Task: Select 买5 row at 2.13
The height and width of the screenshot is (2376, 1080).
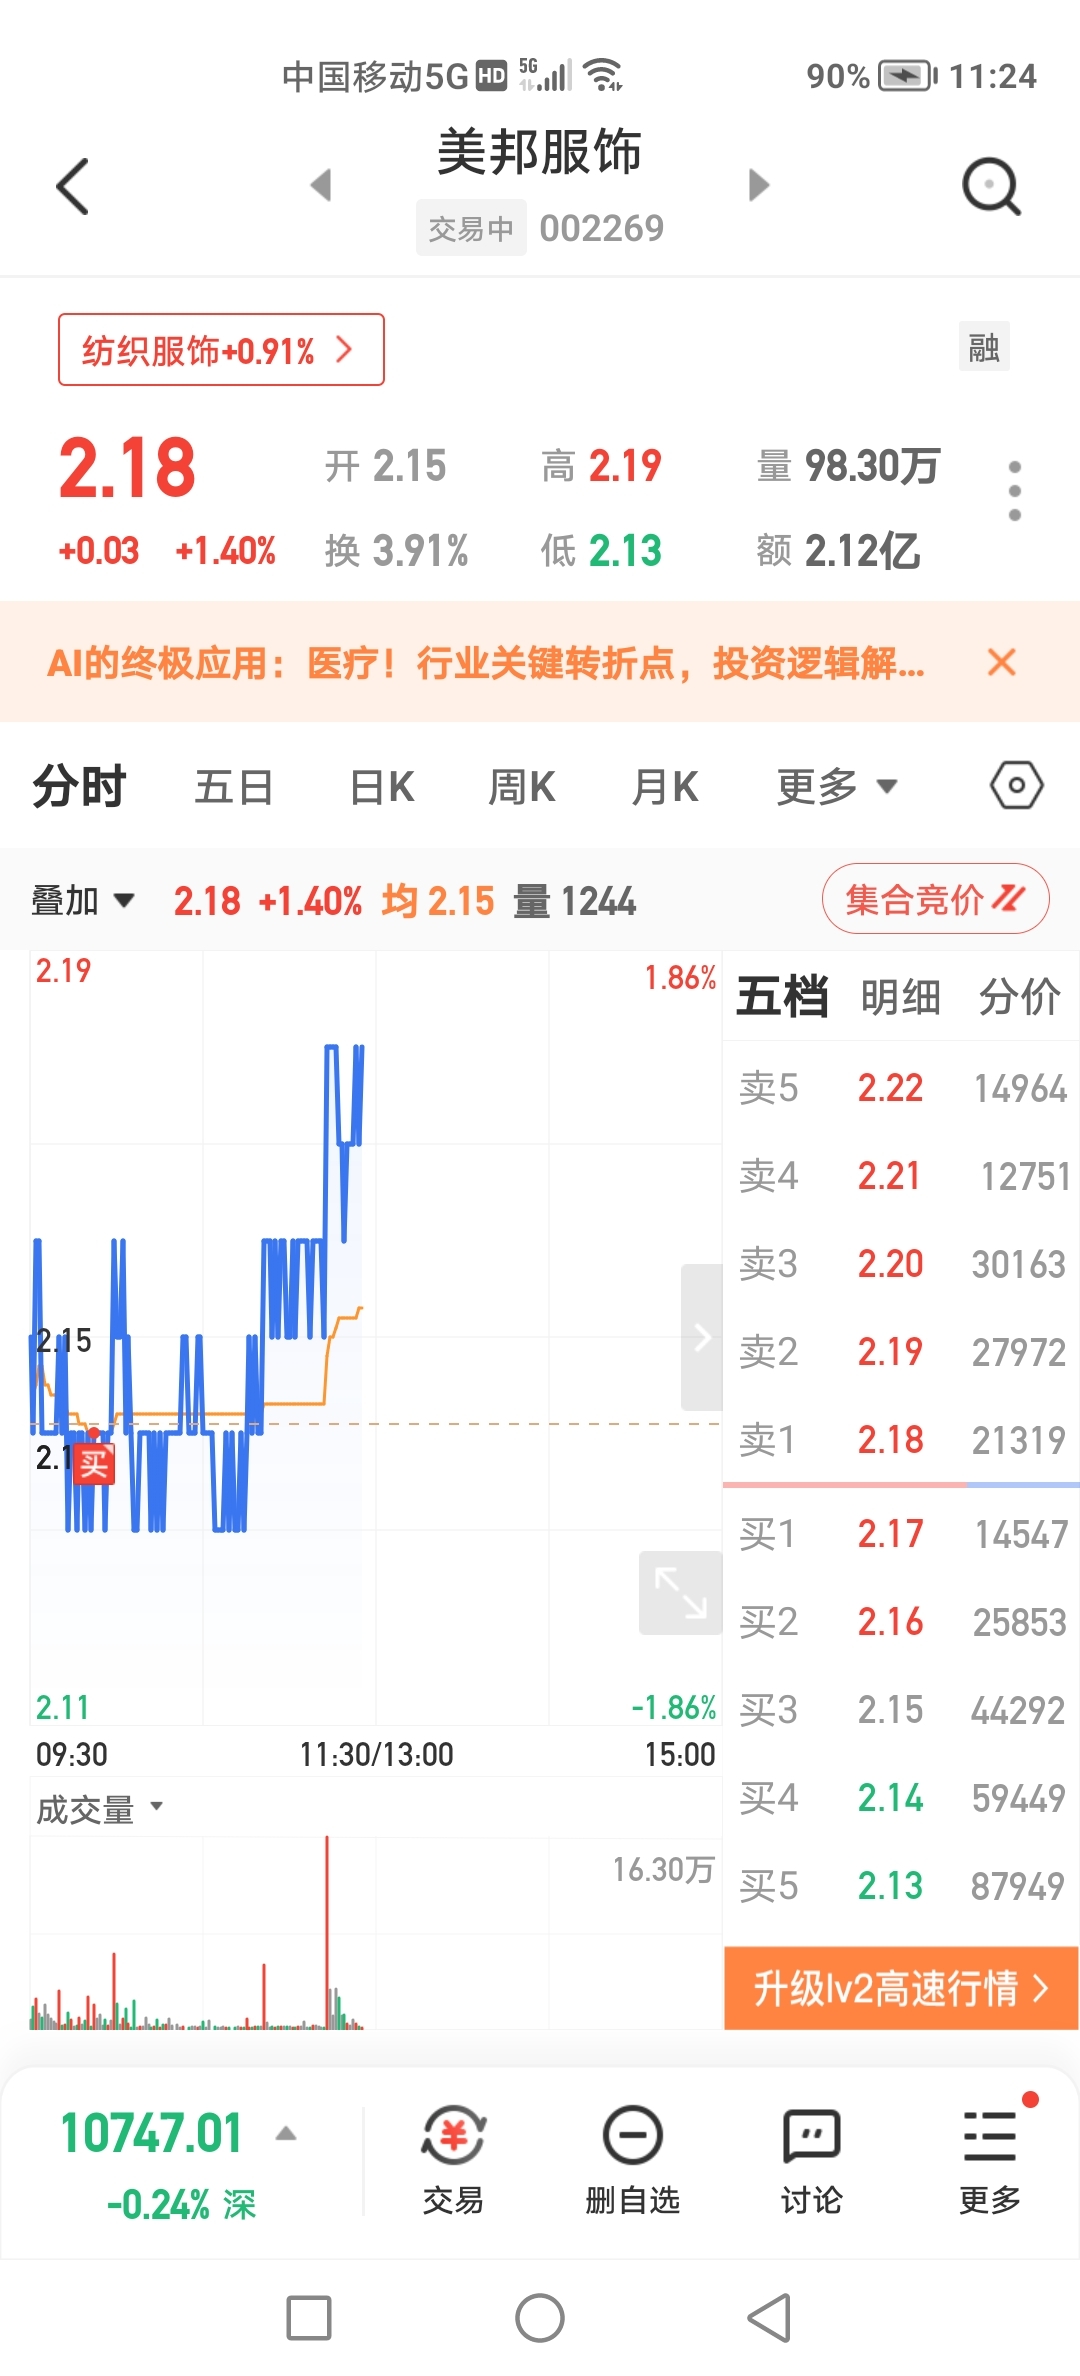Action: (901, 1886)
